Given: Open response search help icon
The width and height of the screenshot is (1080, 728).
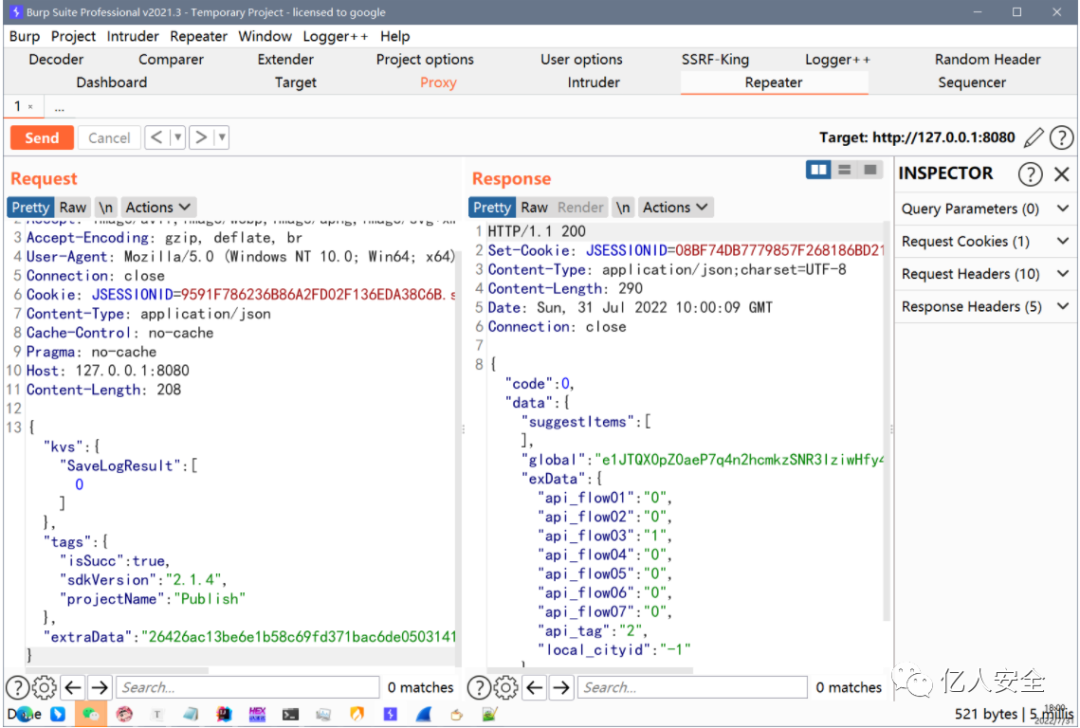Looking at the screenshot, I should [479, 687].
